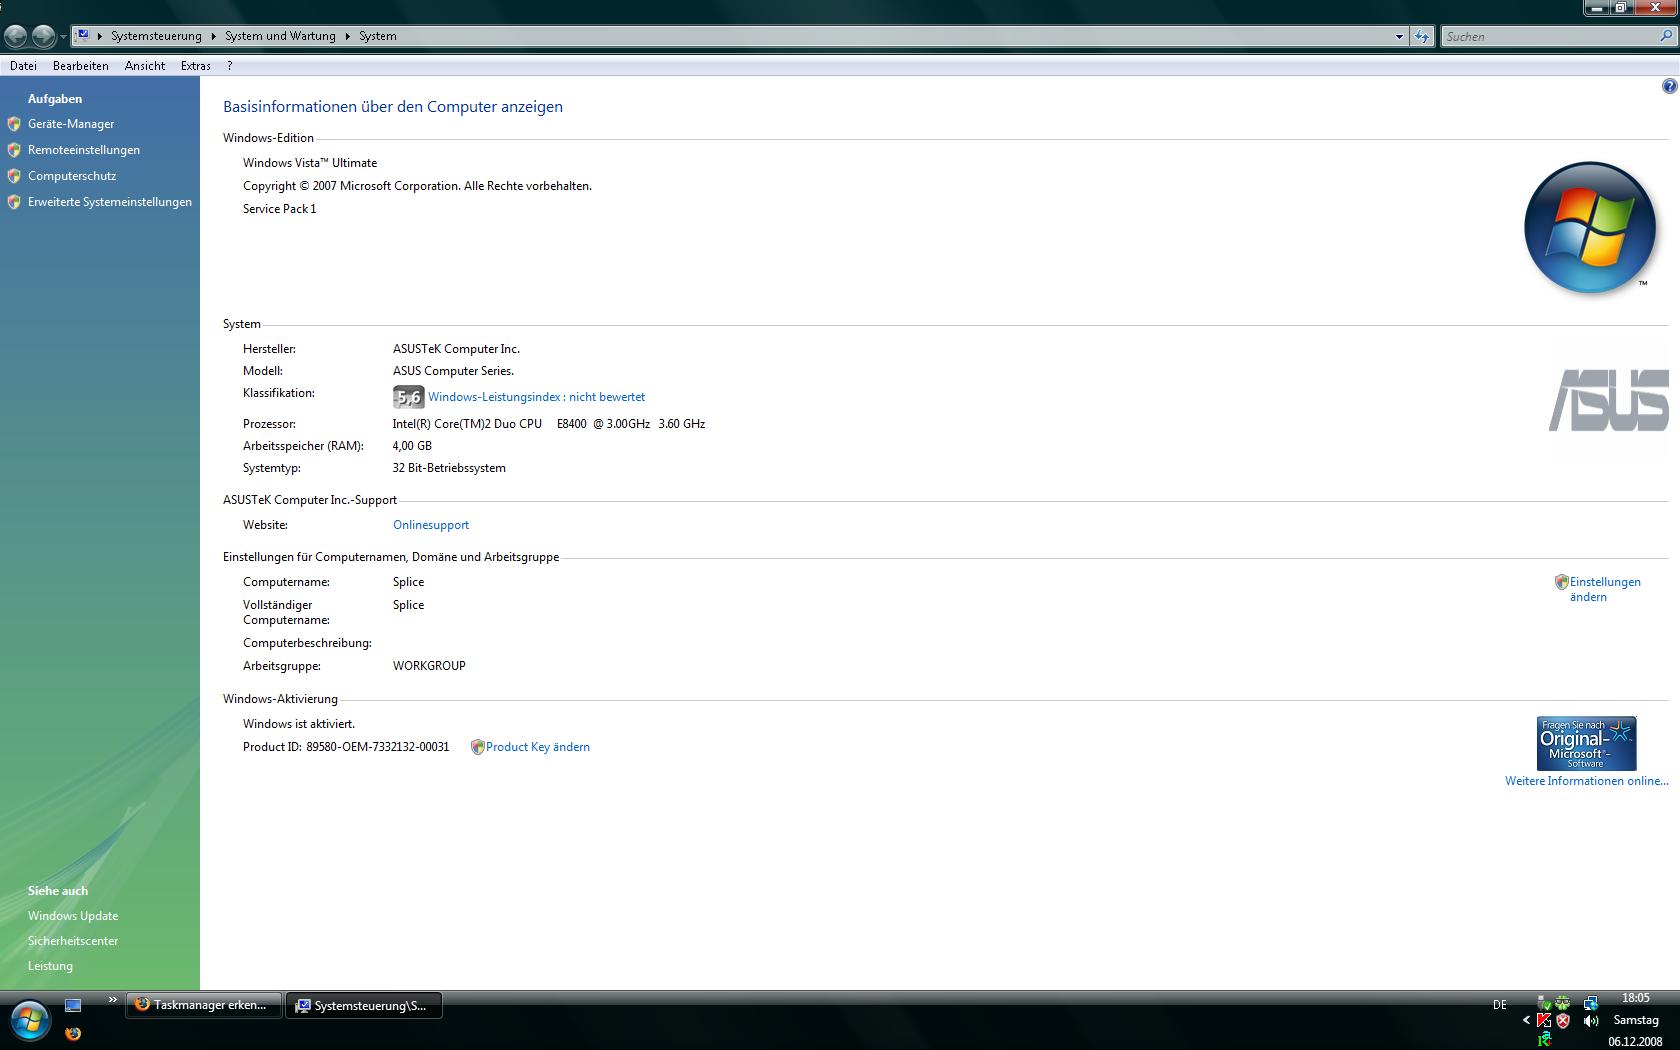The height and width of the screenshot is (1050, 1680).
Task: Click System und Wartung in the breadcrumb
Action: (x=280, y=36)
